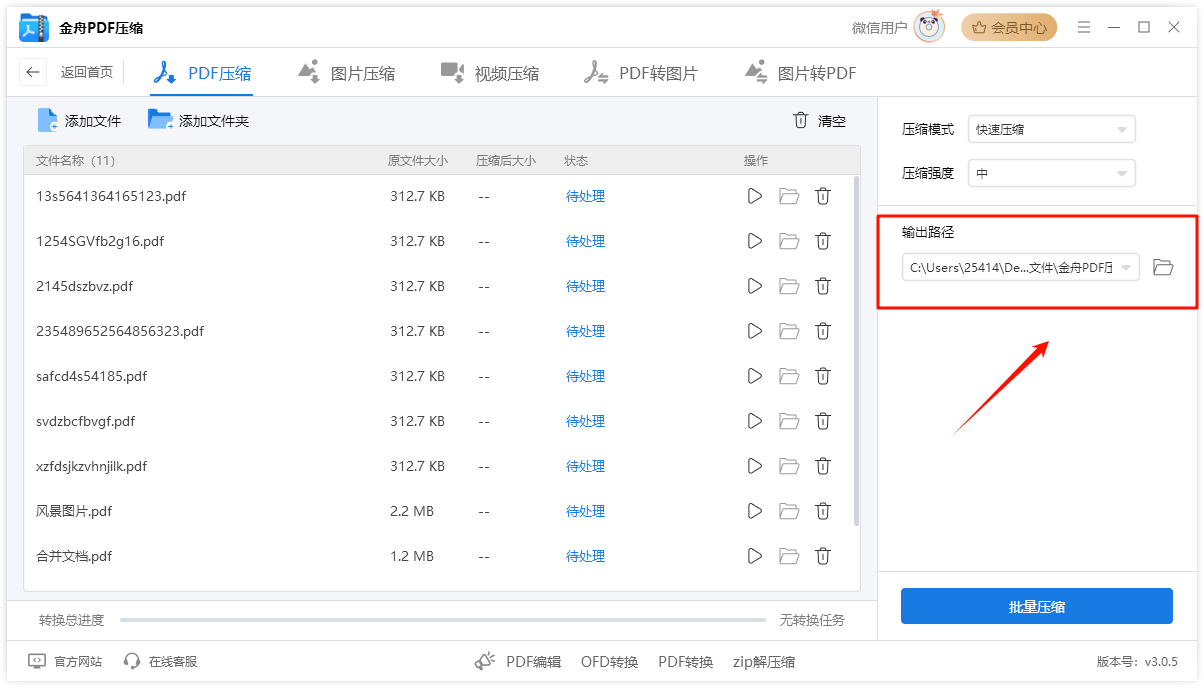Start compressing safcd4s54185.pdf with play icon

pyautogui.click(x=755, y=376)
